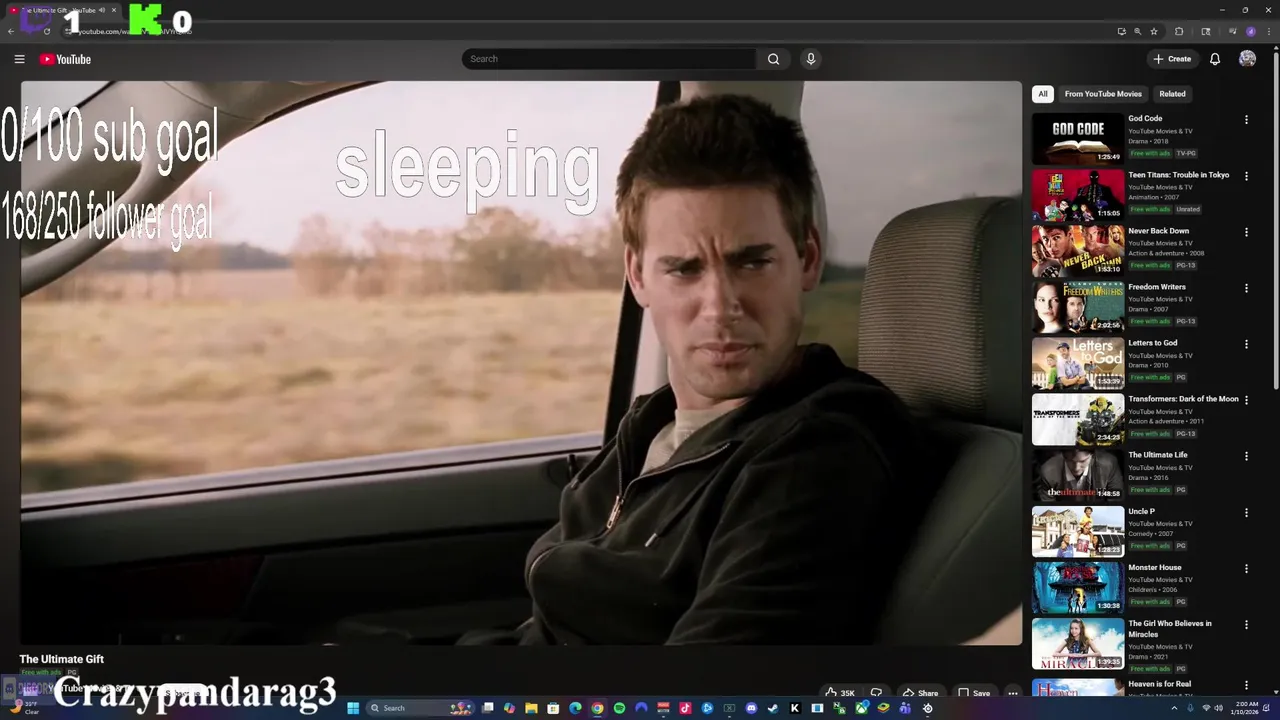Click the magnifier search button
Viewport: 1280px width, 720px height.
(x=773, y=59)
